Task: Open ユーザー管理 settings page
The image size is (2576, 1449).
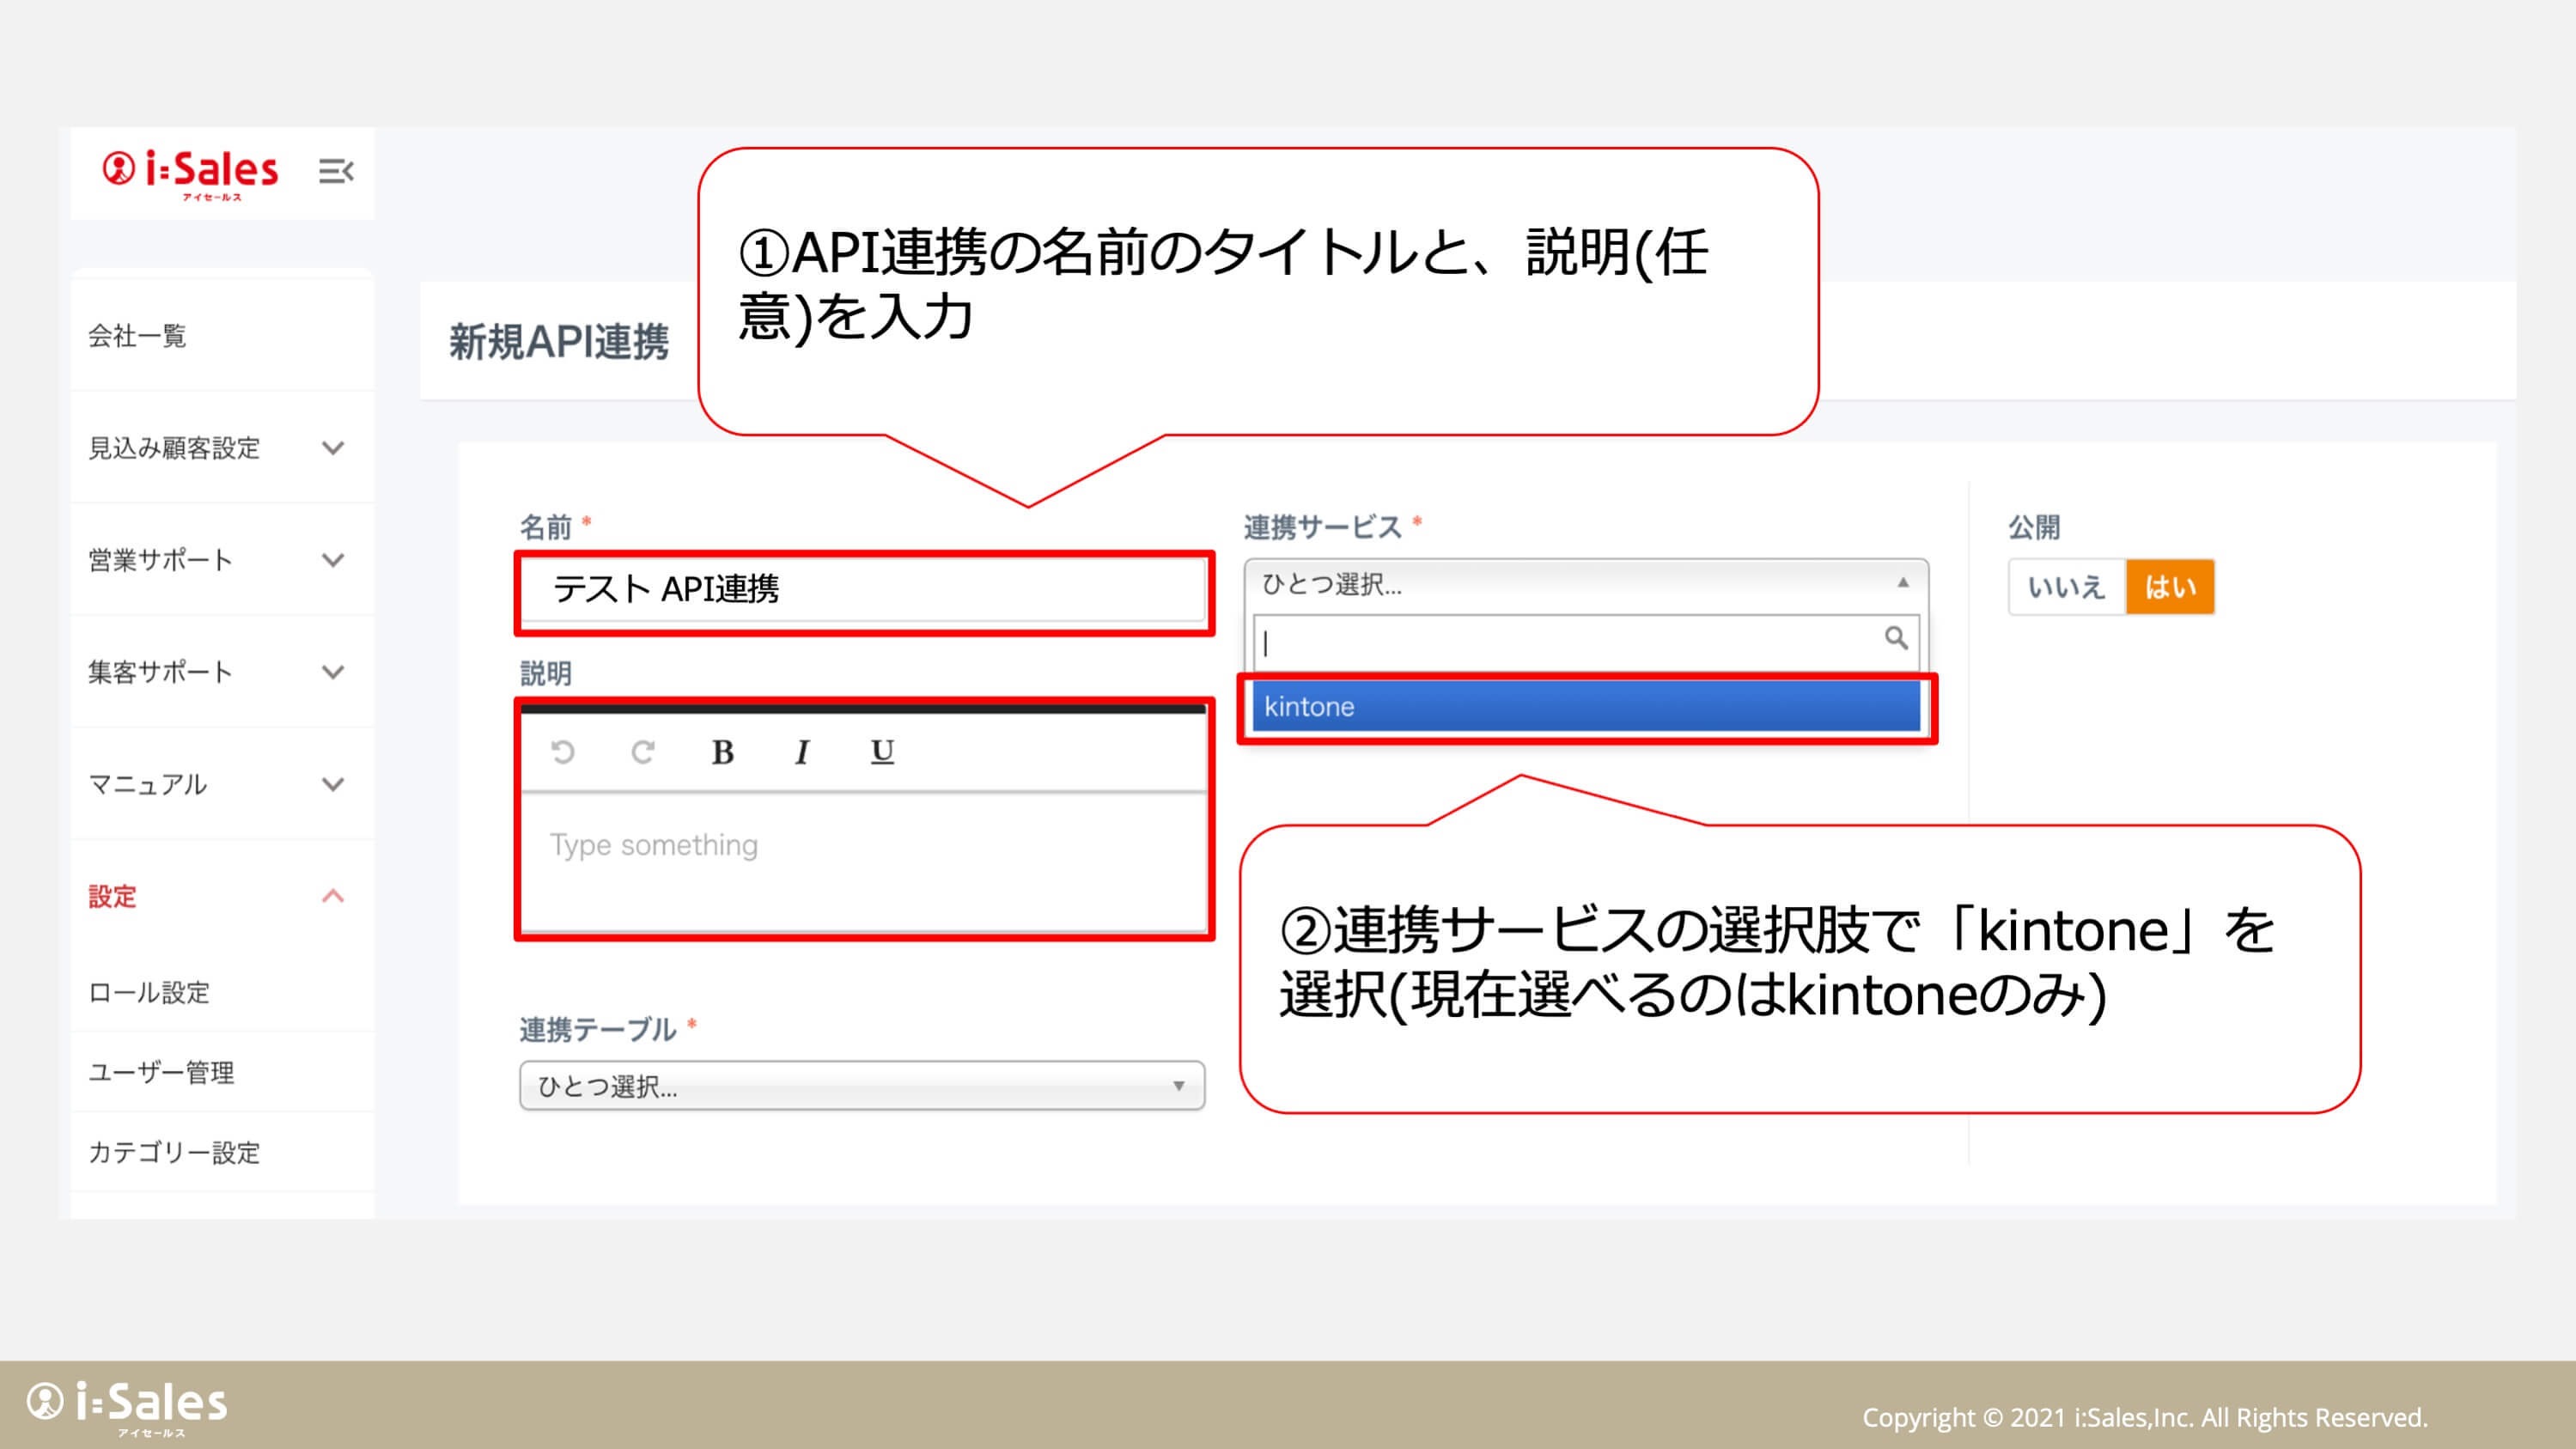Action: click(x=162, y=1072)
